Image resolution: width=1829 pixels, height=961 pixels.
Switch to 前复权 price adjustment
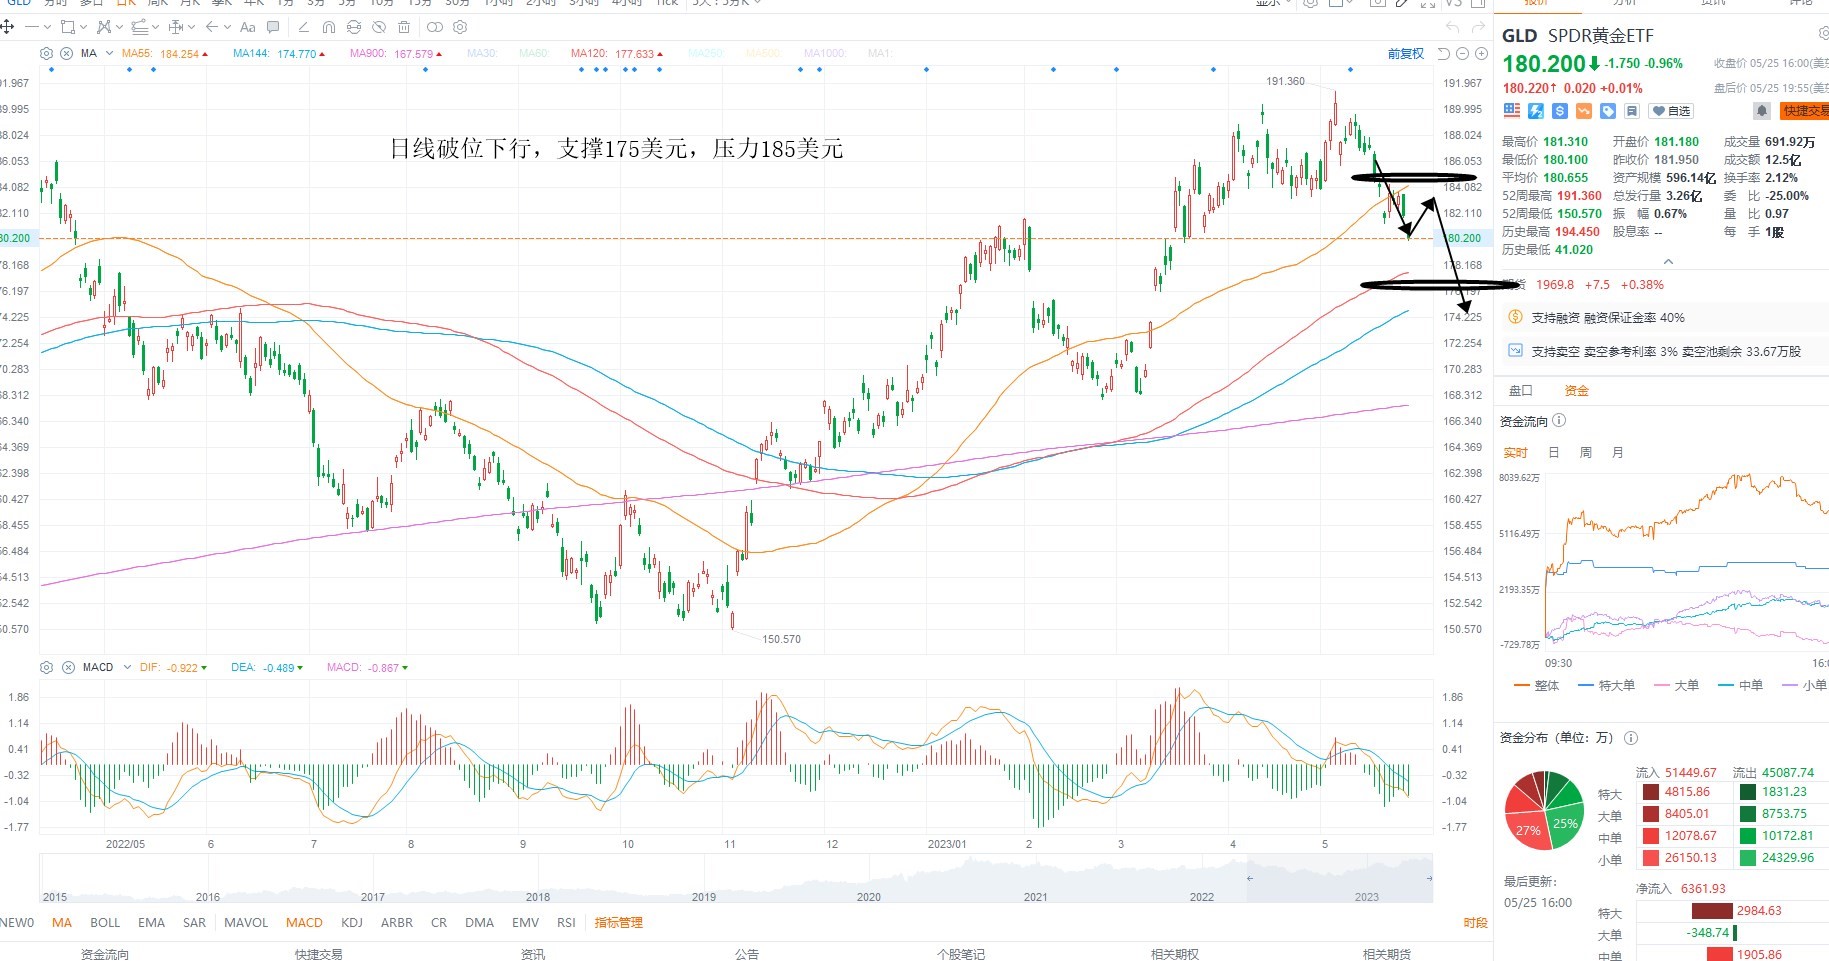pos(1405,53)
